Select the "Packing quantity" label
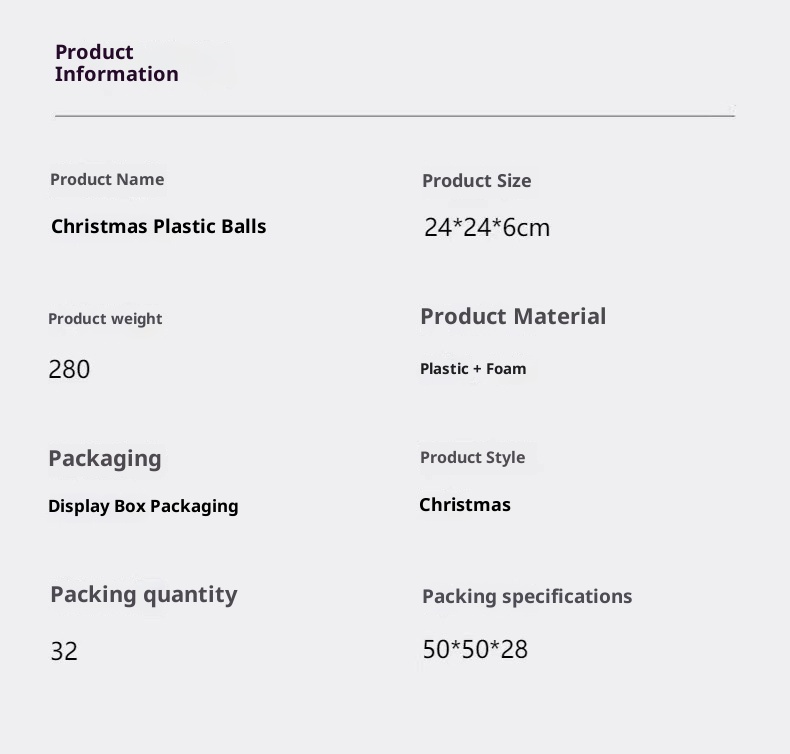Screen dimensions: 790x754 click(144, 595)
